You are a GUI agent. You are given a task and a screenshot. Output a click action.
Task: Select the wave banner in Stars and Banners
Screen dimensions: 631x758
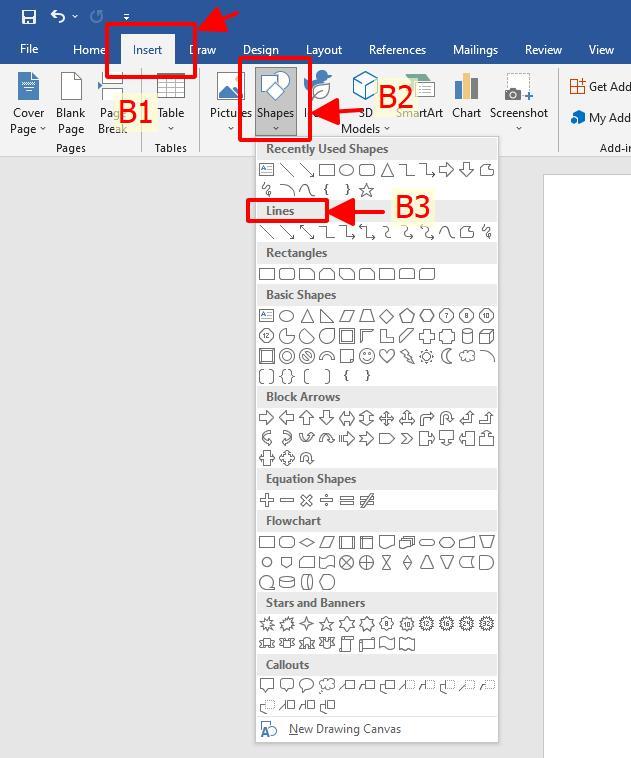click(x=387, y=644)
